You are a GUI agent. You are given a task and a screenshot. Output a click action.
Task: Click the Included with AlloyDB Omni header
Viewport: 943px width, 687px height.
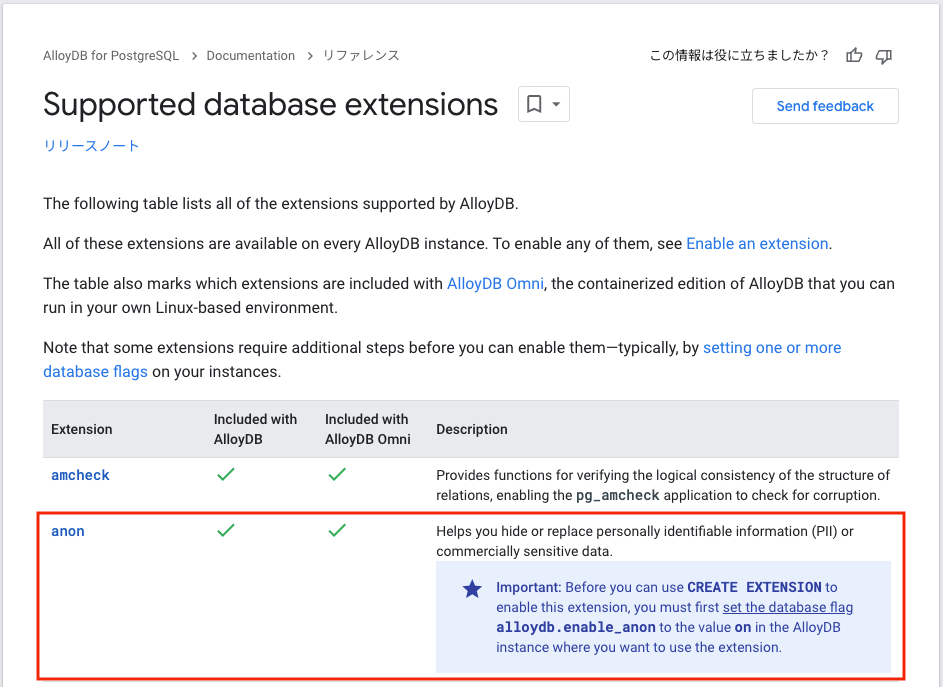click(x=367, y=429)
